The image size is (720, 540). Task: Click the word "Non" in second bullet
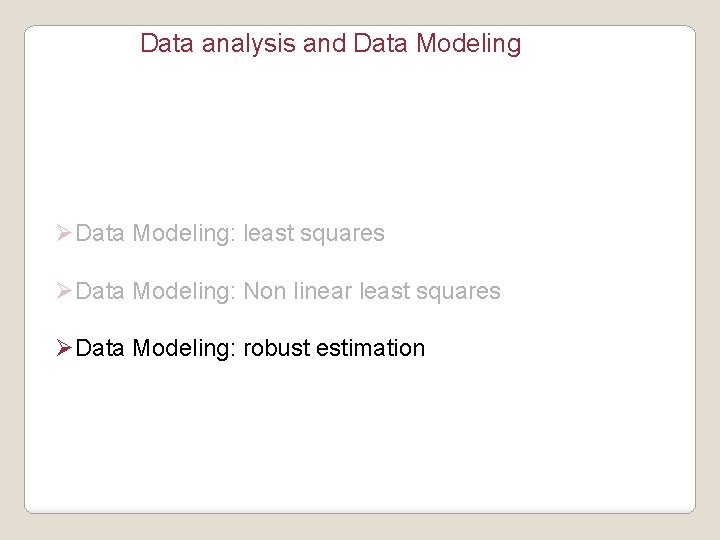point(265,291)
